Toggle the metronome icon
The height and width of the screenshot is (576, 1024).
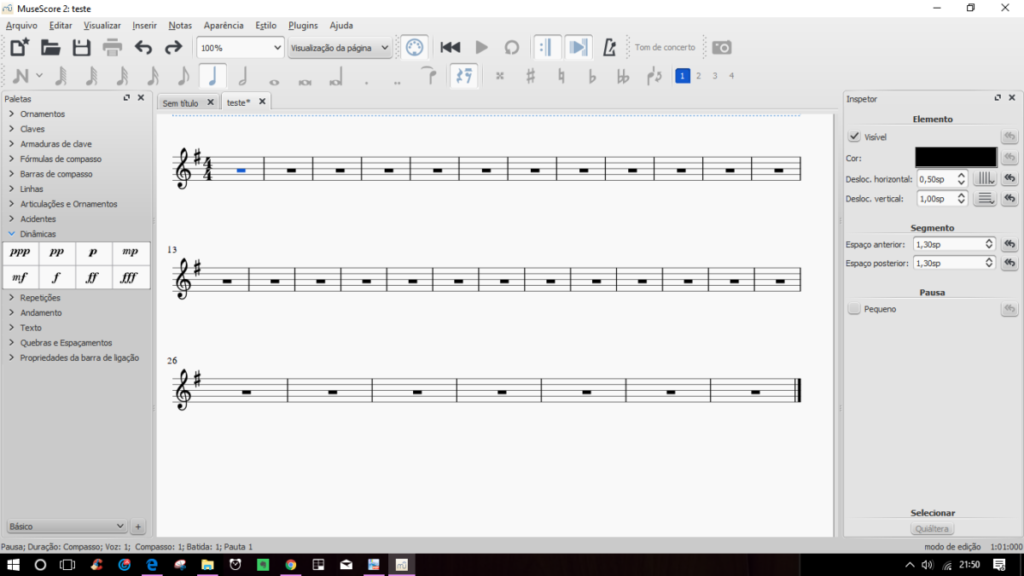tap(607, 47)
